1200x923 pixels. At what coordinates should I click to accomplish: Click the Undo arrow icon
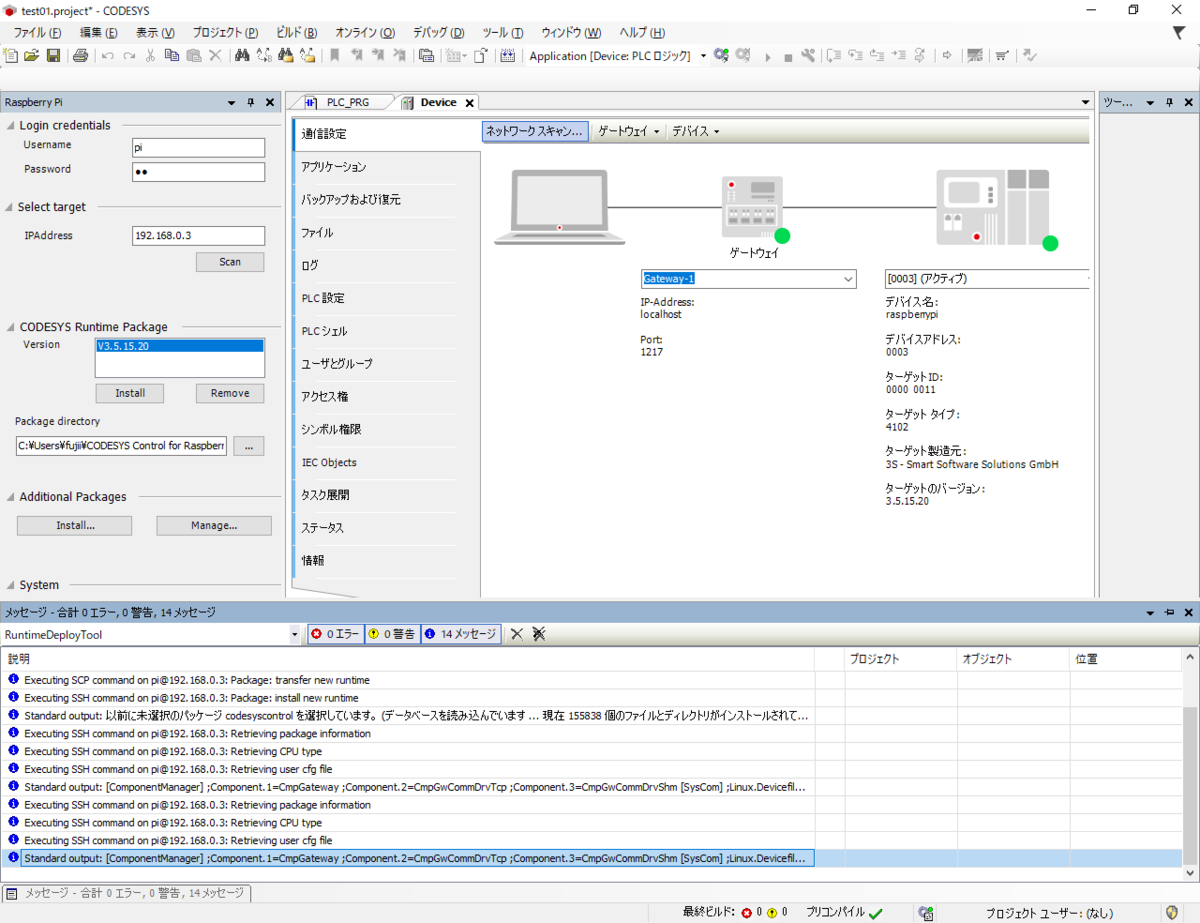point(107,56)
